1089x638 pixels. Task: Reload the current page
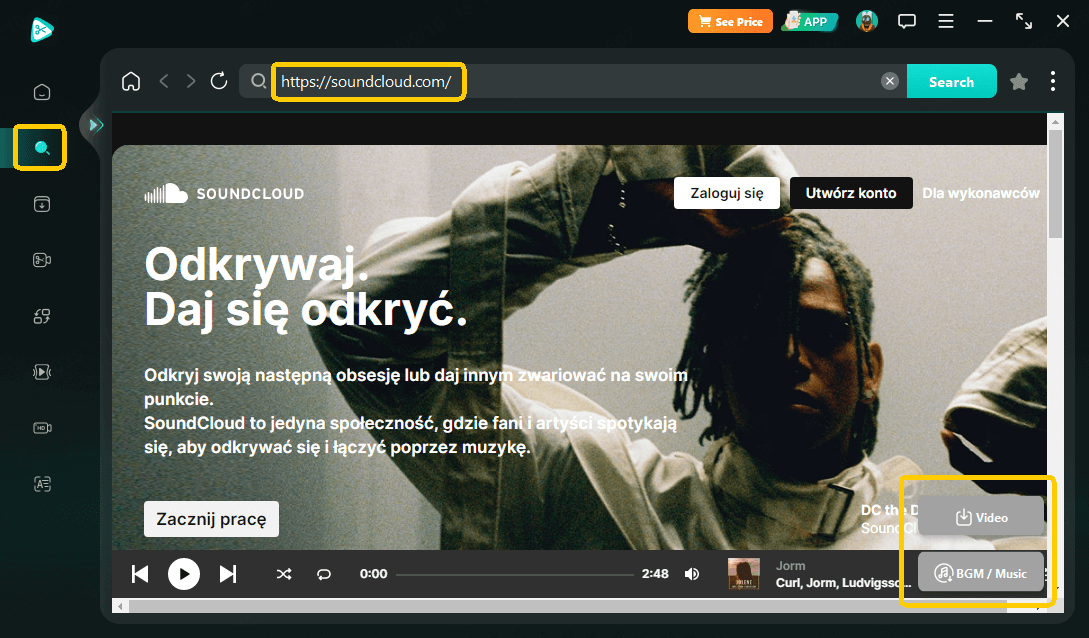(x=219, y=81)
